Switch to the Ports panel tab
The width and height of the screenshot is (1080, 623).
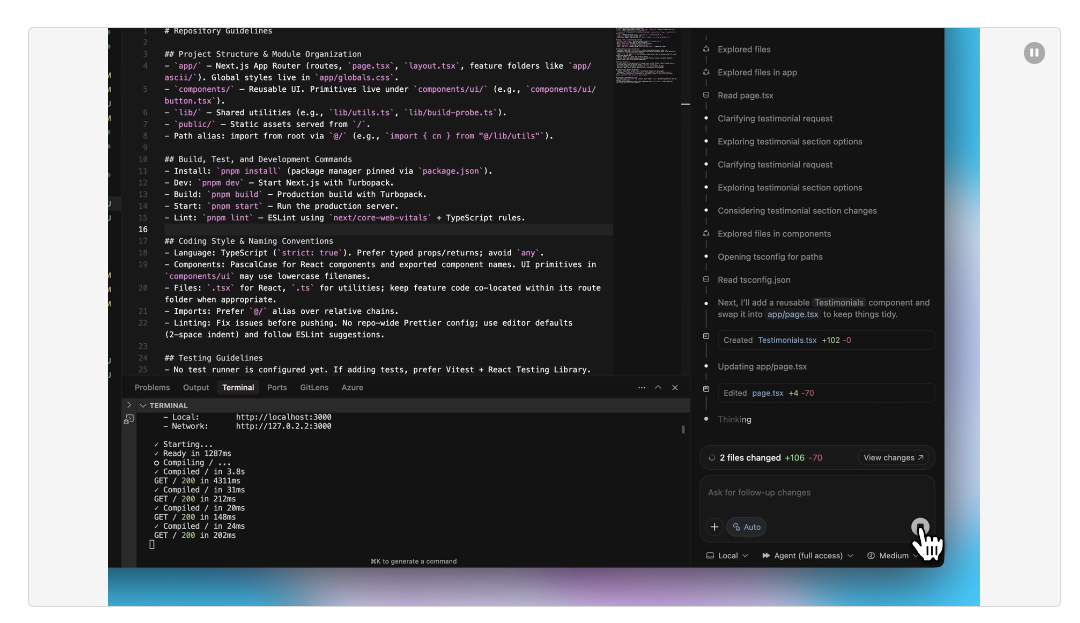point(277,388)
